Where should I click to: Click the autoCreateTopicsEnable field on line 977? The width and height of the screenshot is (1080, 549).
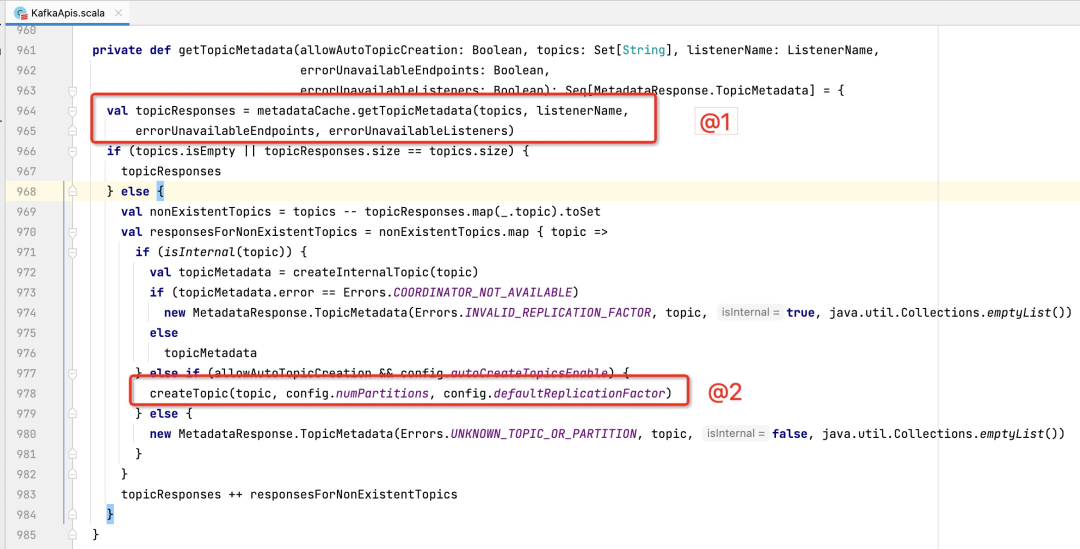click(x=530, y=373)
